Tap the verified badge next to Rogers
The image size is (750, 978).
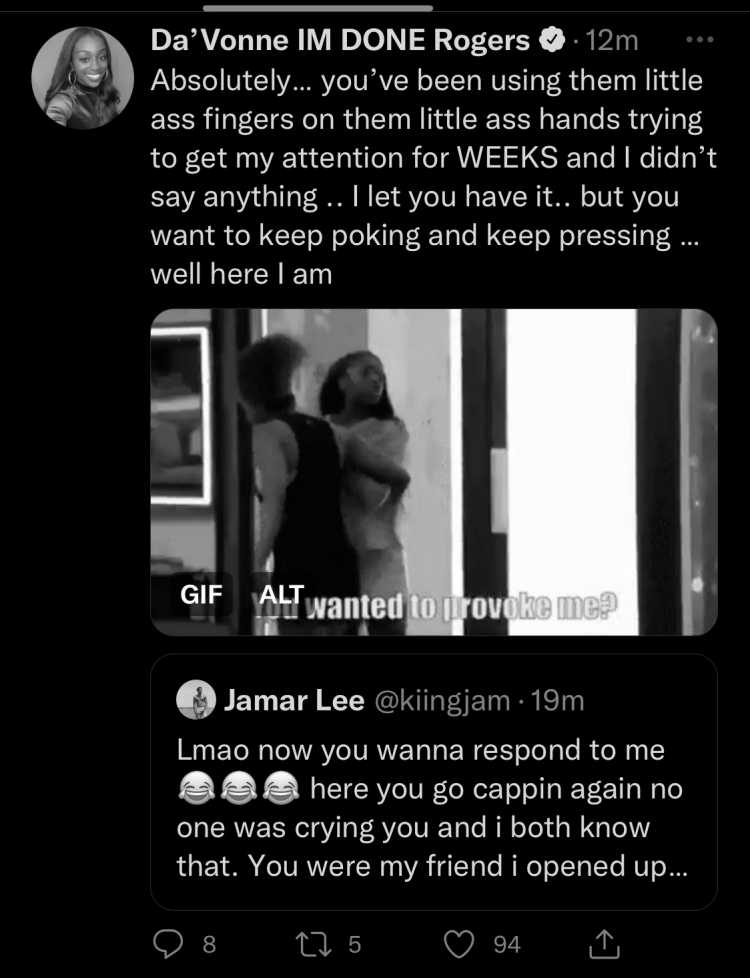pos(552,41)
